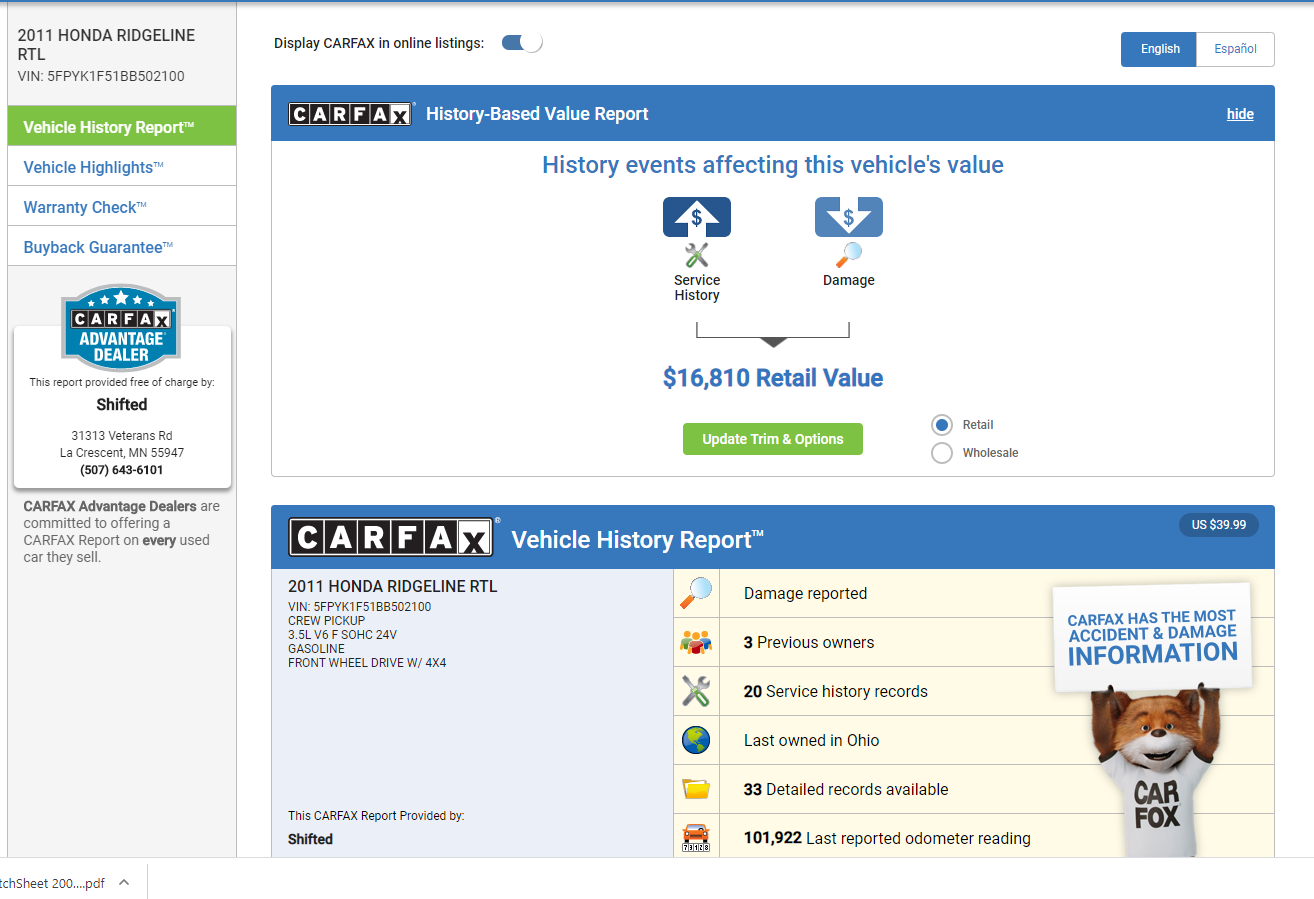The width and height of the screenshot is (1314, 899).
Task: Click the Detailed records folder icon
Action: click(x=696, y=789)
